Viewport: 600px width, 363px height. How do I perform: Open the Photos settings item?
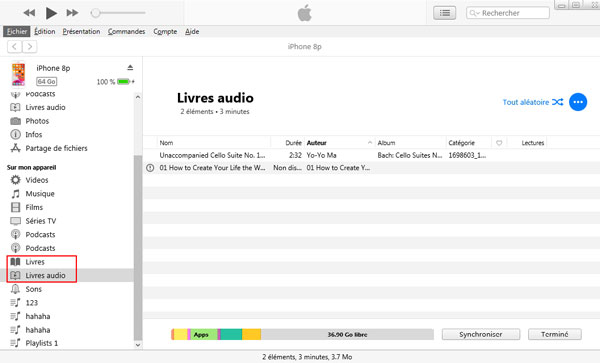[x=37, y=121]
